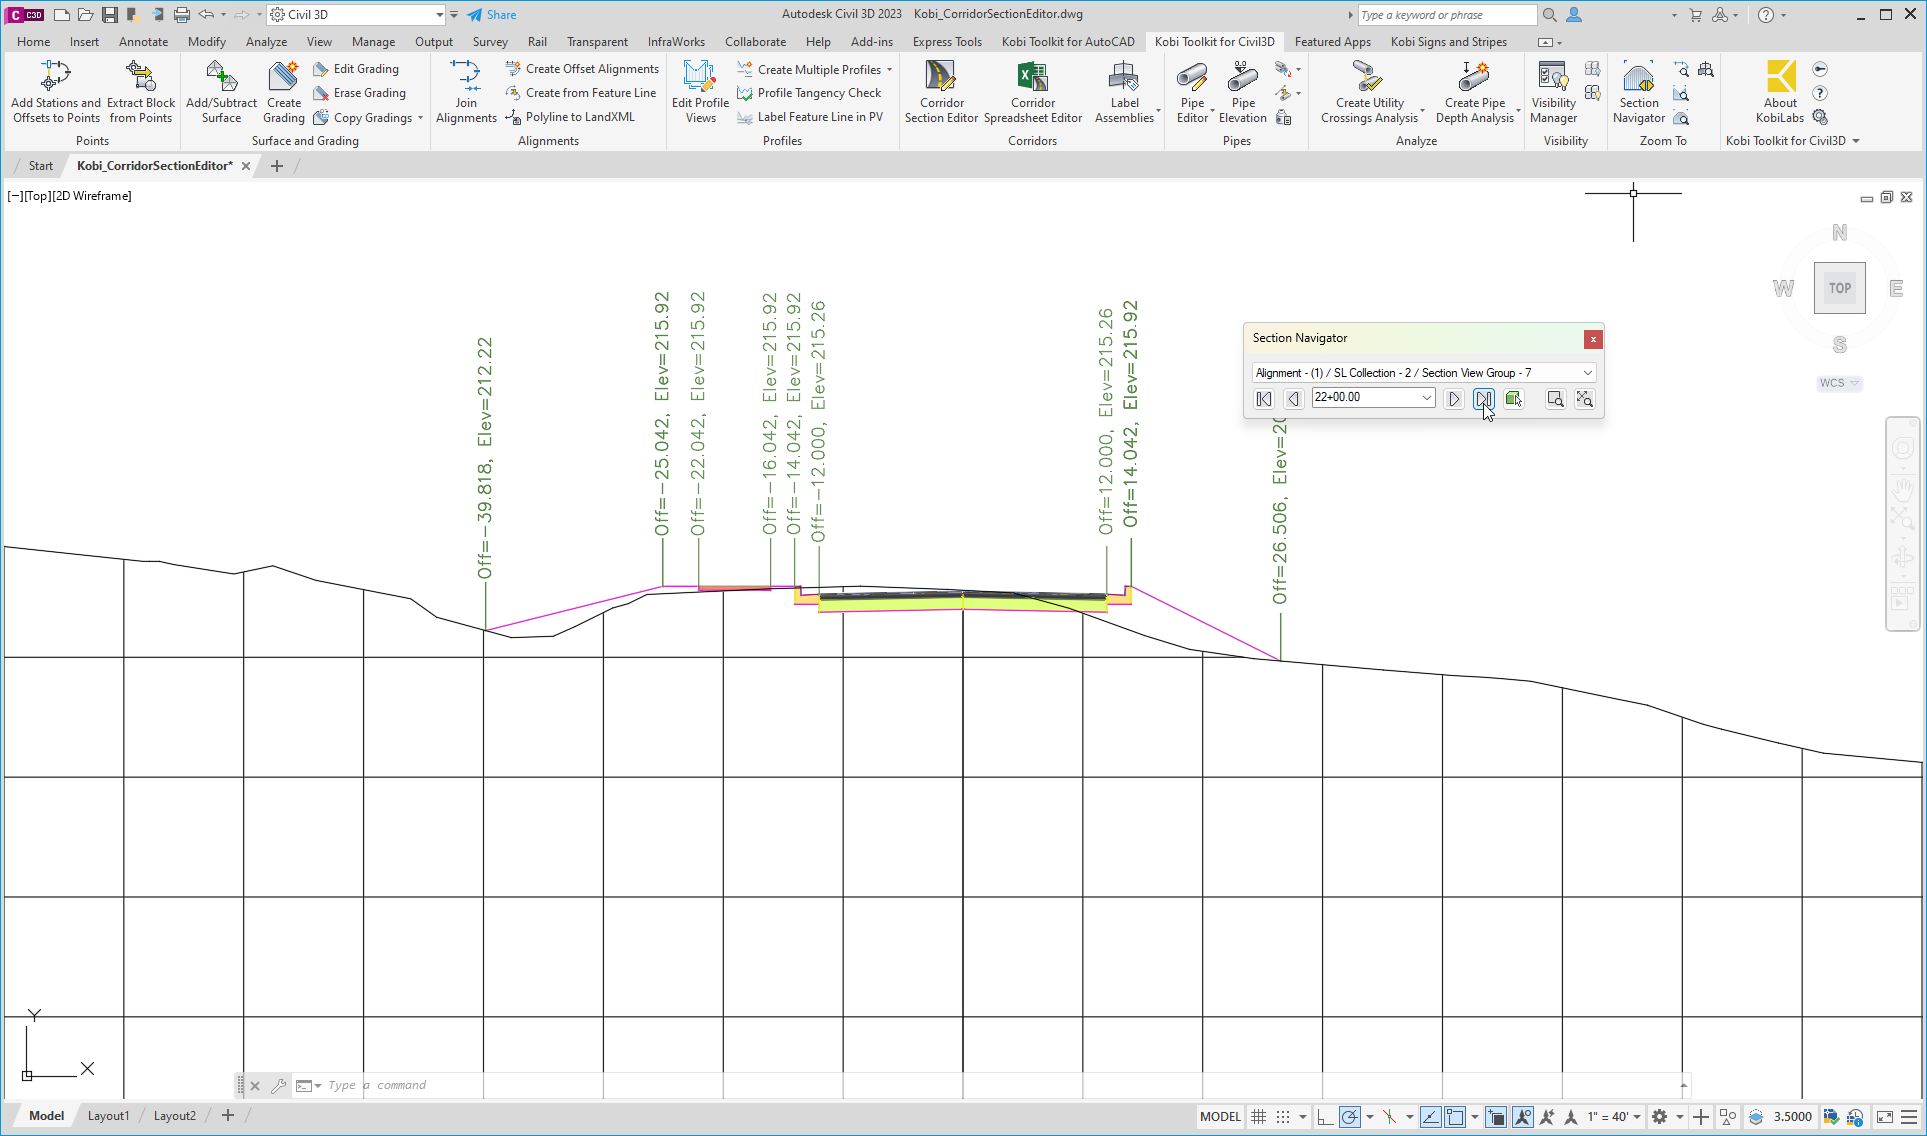This screenshot has height=1136, width=1927.
Task: Open the annotation scale 1" = 40' dropdown
Action: tap(1637, 1117)
